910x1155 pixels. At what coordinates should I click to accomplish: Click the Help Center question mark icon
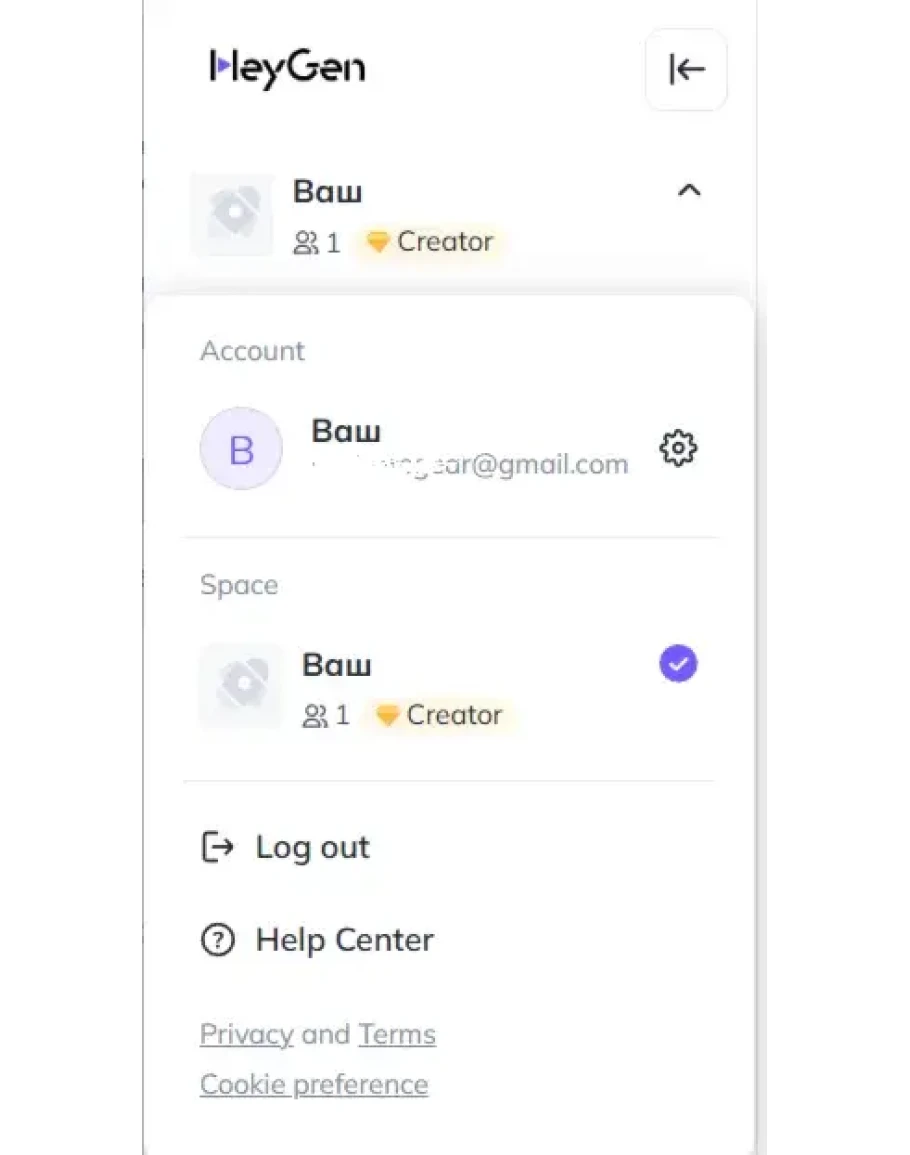[x=217, y=940]
